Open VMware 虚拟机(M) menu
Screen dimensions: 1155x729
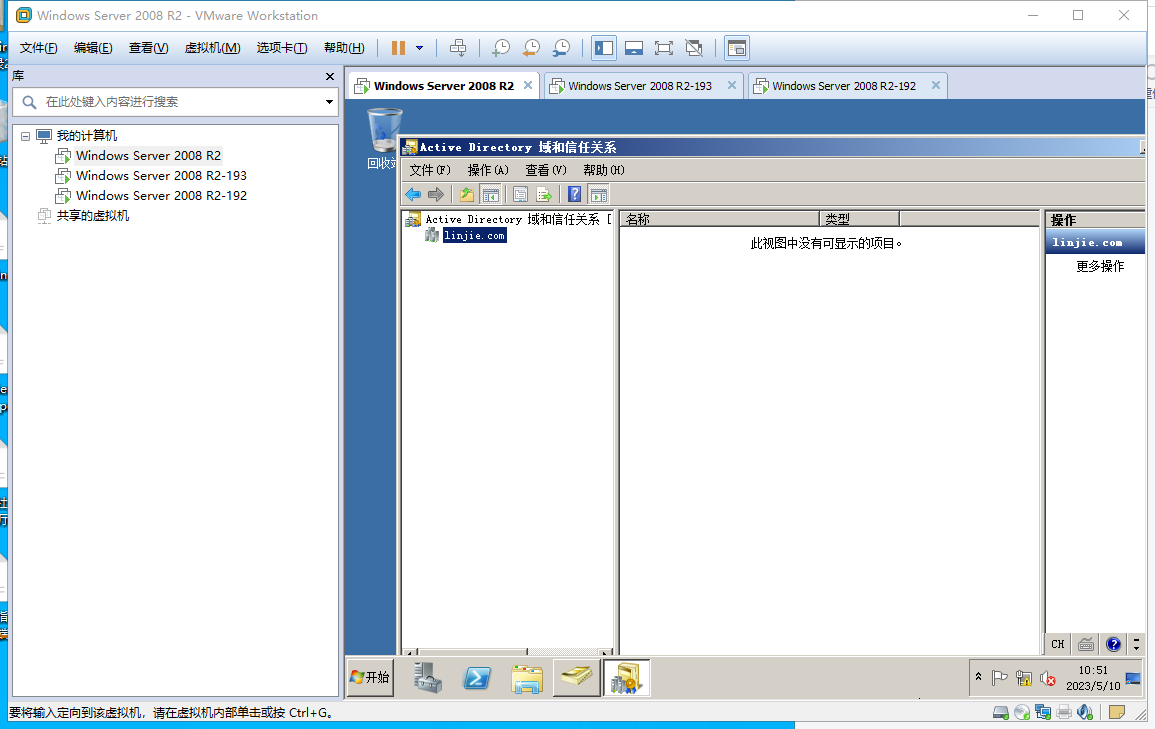pos(212,48)
